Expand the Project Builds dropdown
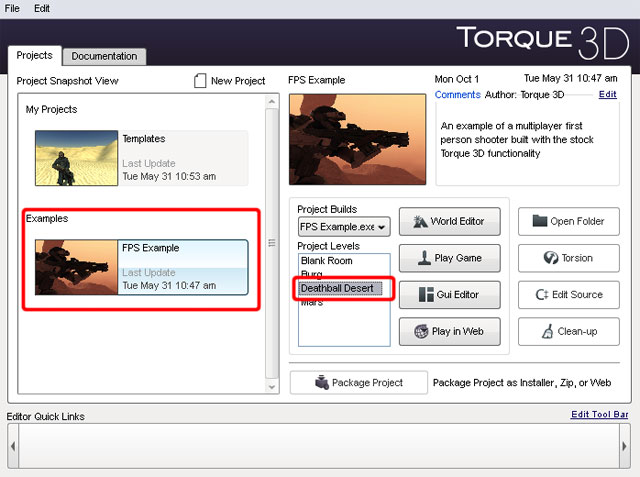 click(x=382, y=227)
